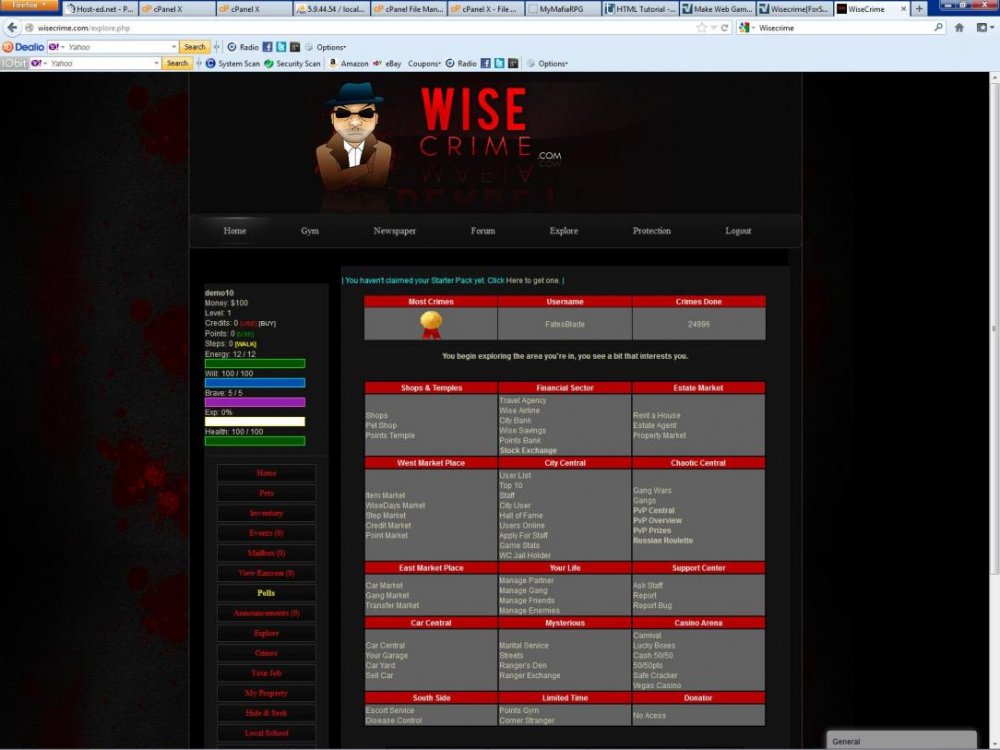Image resolution: width=1000 pixels, height=750 pixels.
Task: Click the Crimes sidebar button
Action: (266, 653)
